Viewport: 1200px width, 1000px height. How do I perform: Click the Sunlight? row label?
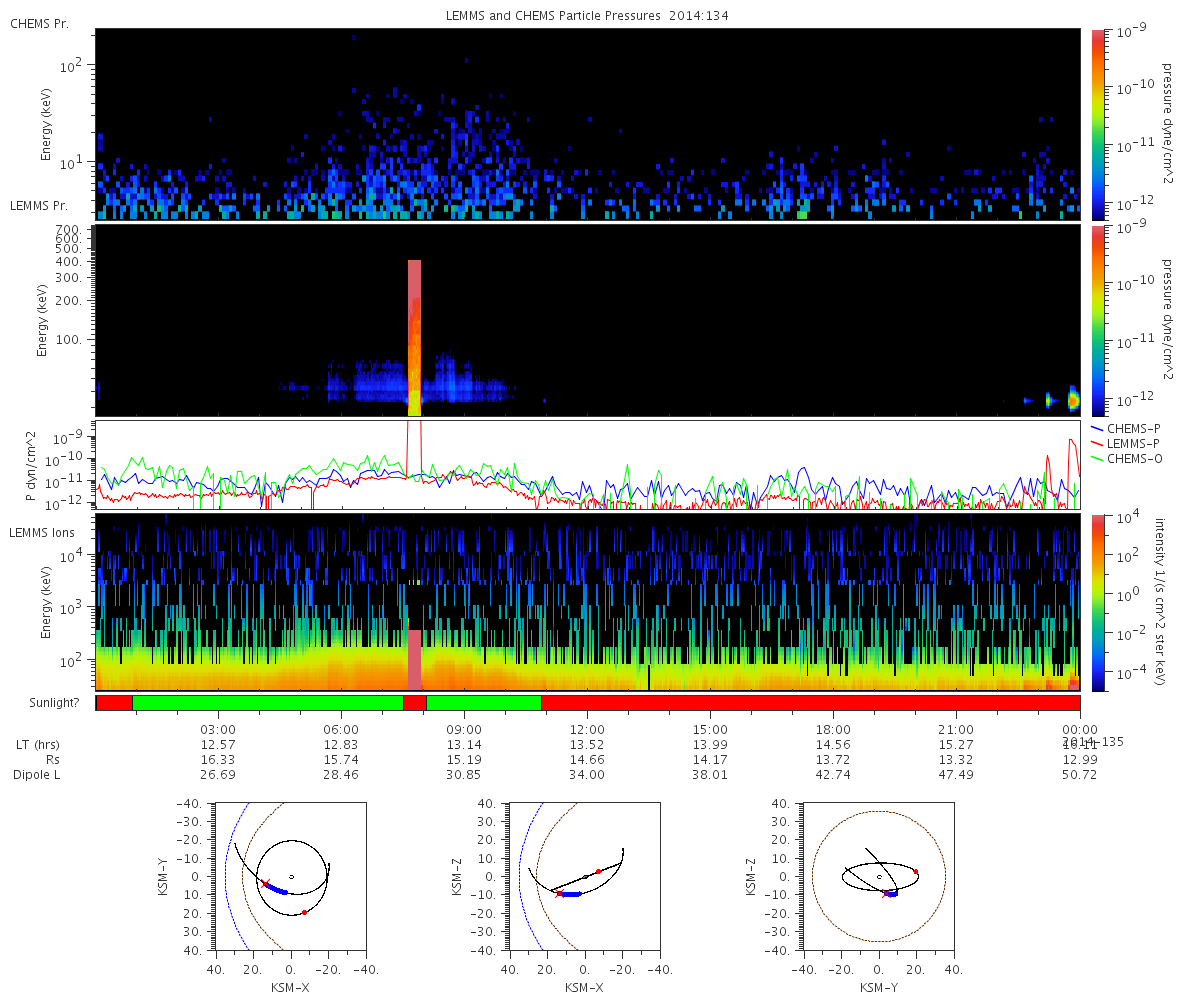click(x=47, y=704)
